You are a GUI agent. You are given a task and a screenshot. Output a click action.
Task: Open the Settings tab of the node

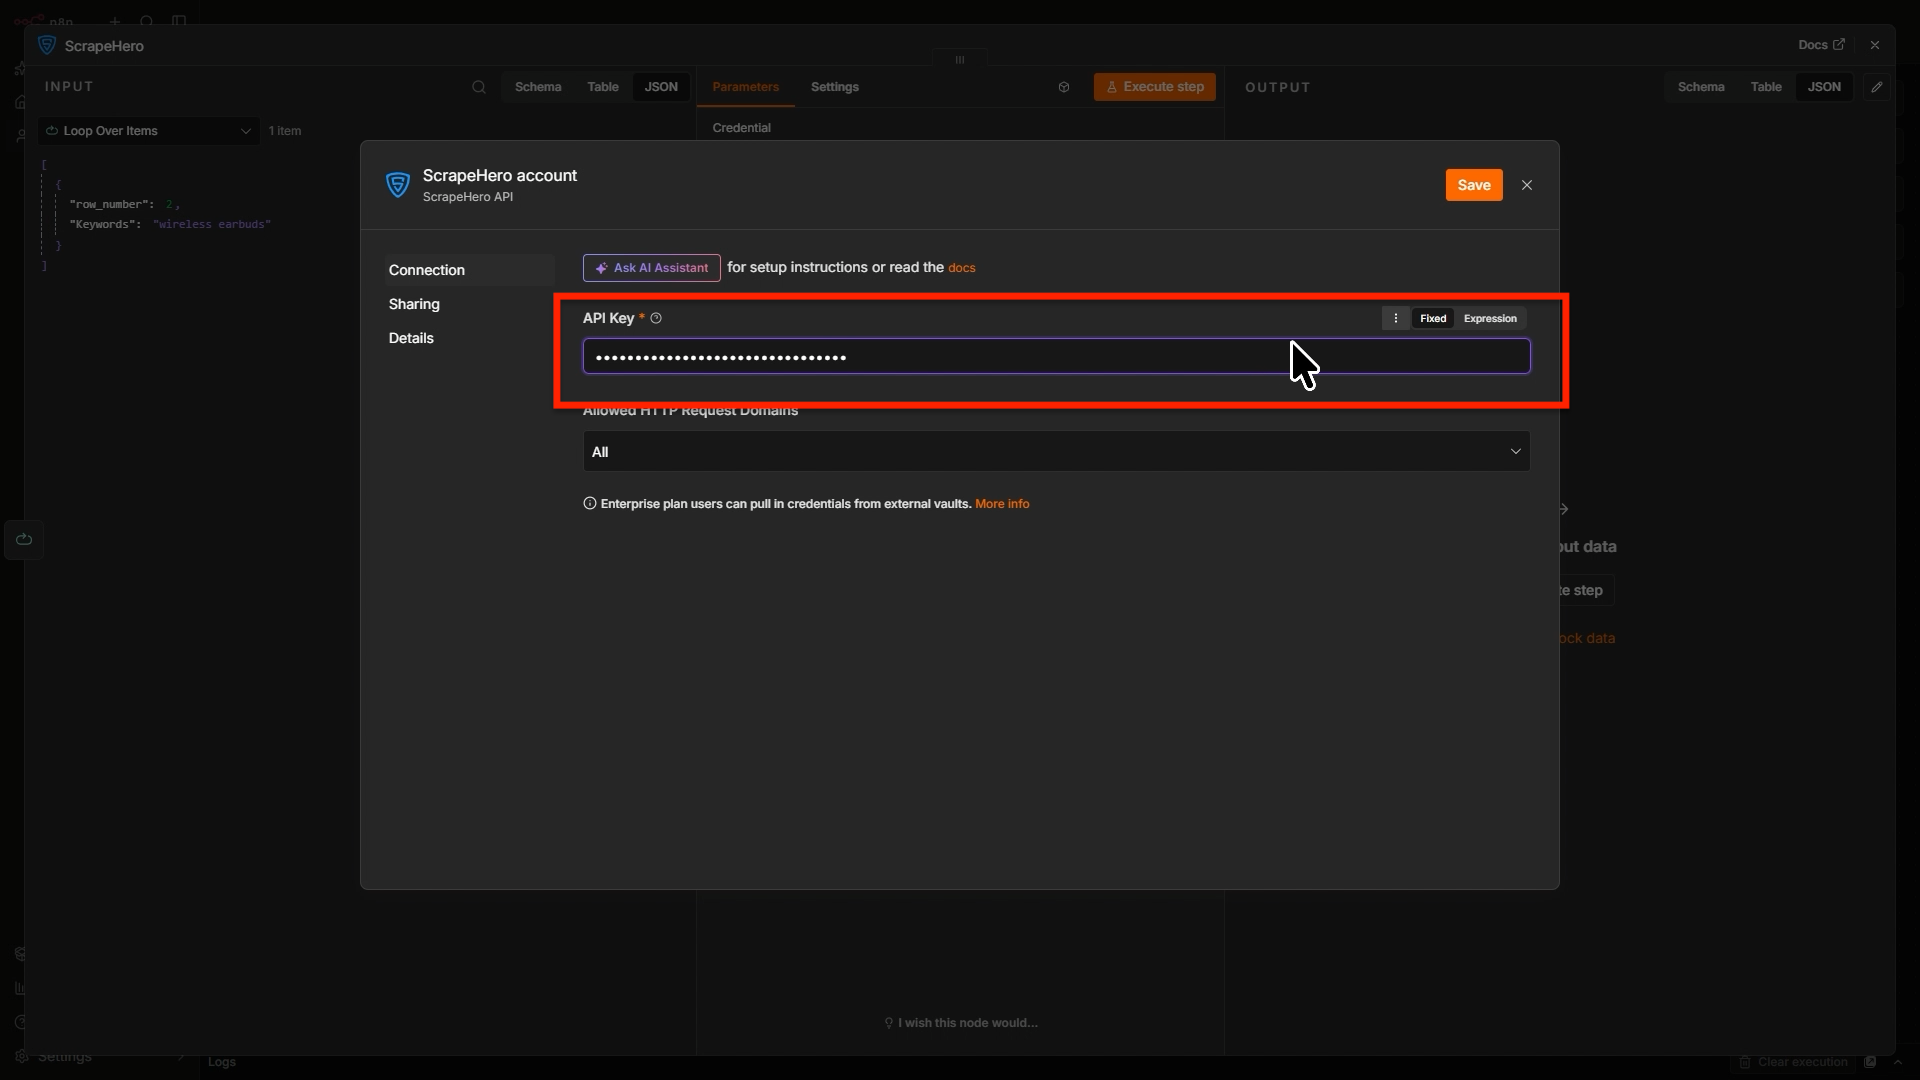pyautogui.click(x=834, y=87)
